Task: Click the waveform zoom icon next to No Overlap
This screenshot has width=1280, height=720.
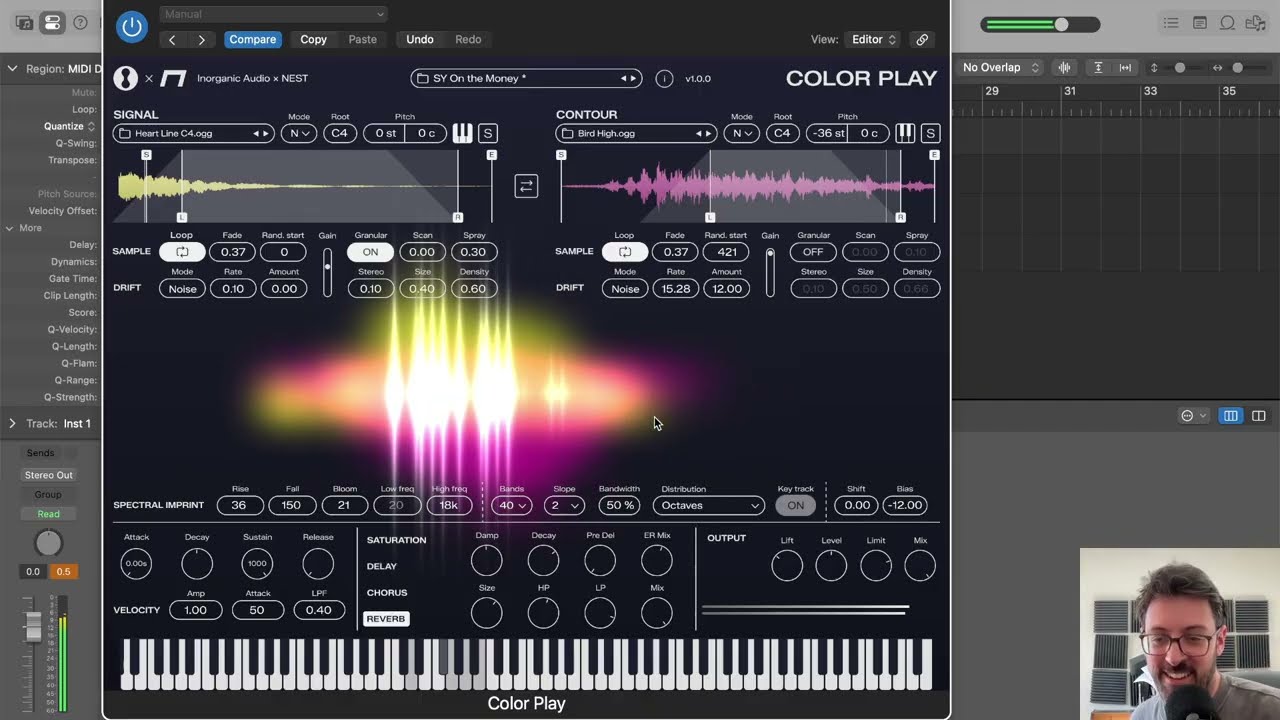Action: point(1064,67)
